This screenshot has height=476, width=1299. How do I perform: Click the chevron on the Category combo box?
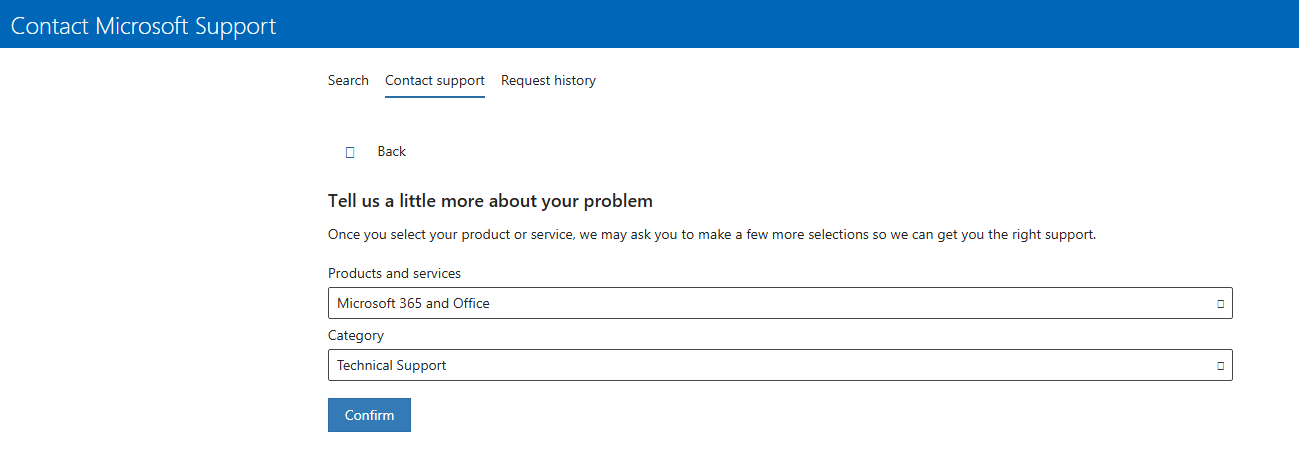pyautogui.click(x=1221, y=365)
